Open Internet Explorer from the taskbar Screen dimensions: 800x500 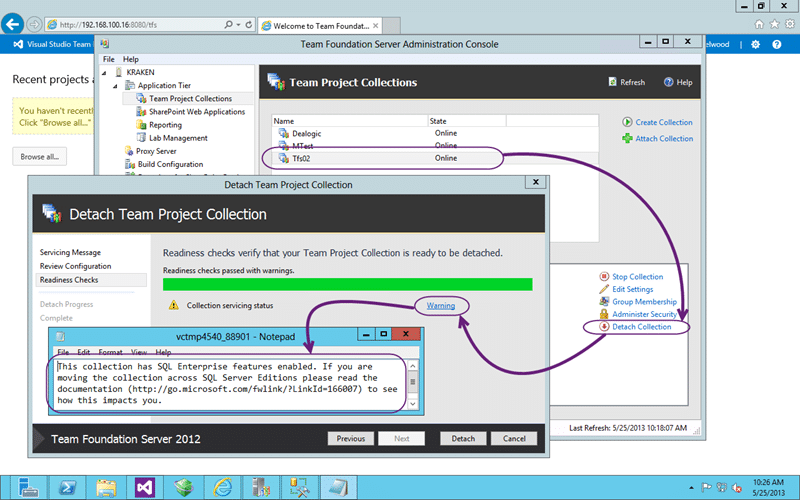coord(222,488)
